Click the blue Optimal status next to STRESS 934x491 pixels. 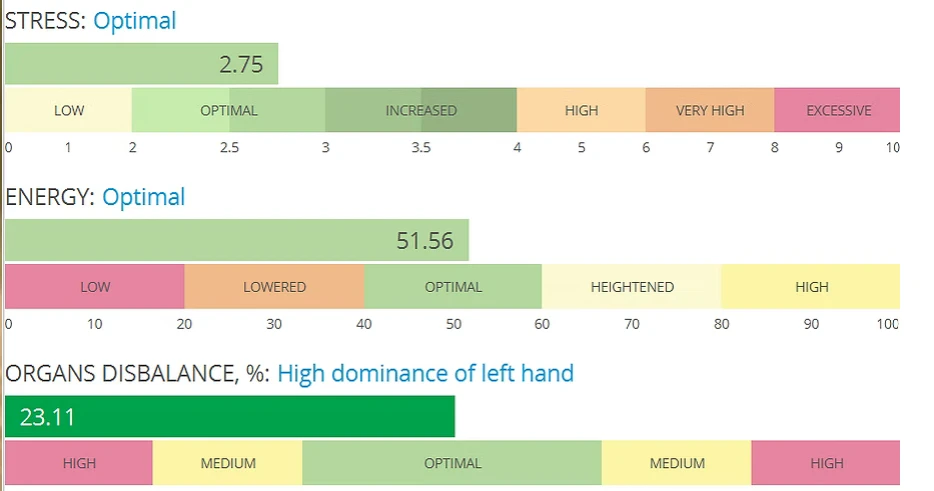tap(135, 20)
